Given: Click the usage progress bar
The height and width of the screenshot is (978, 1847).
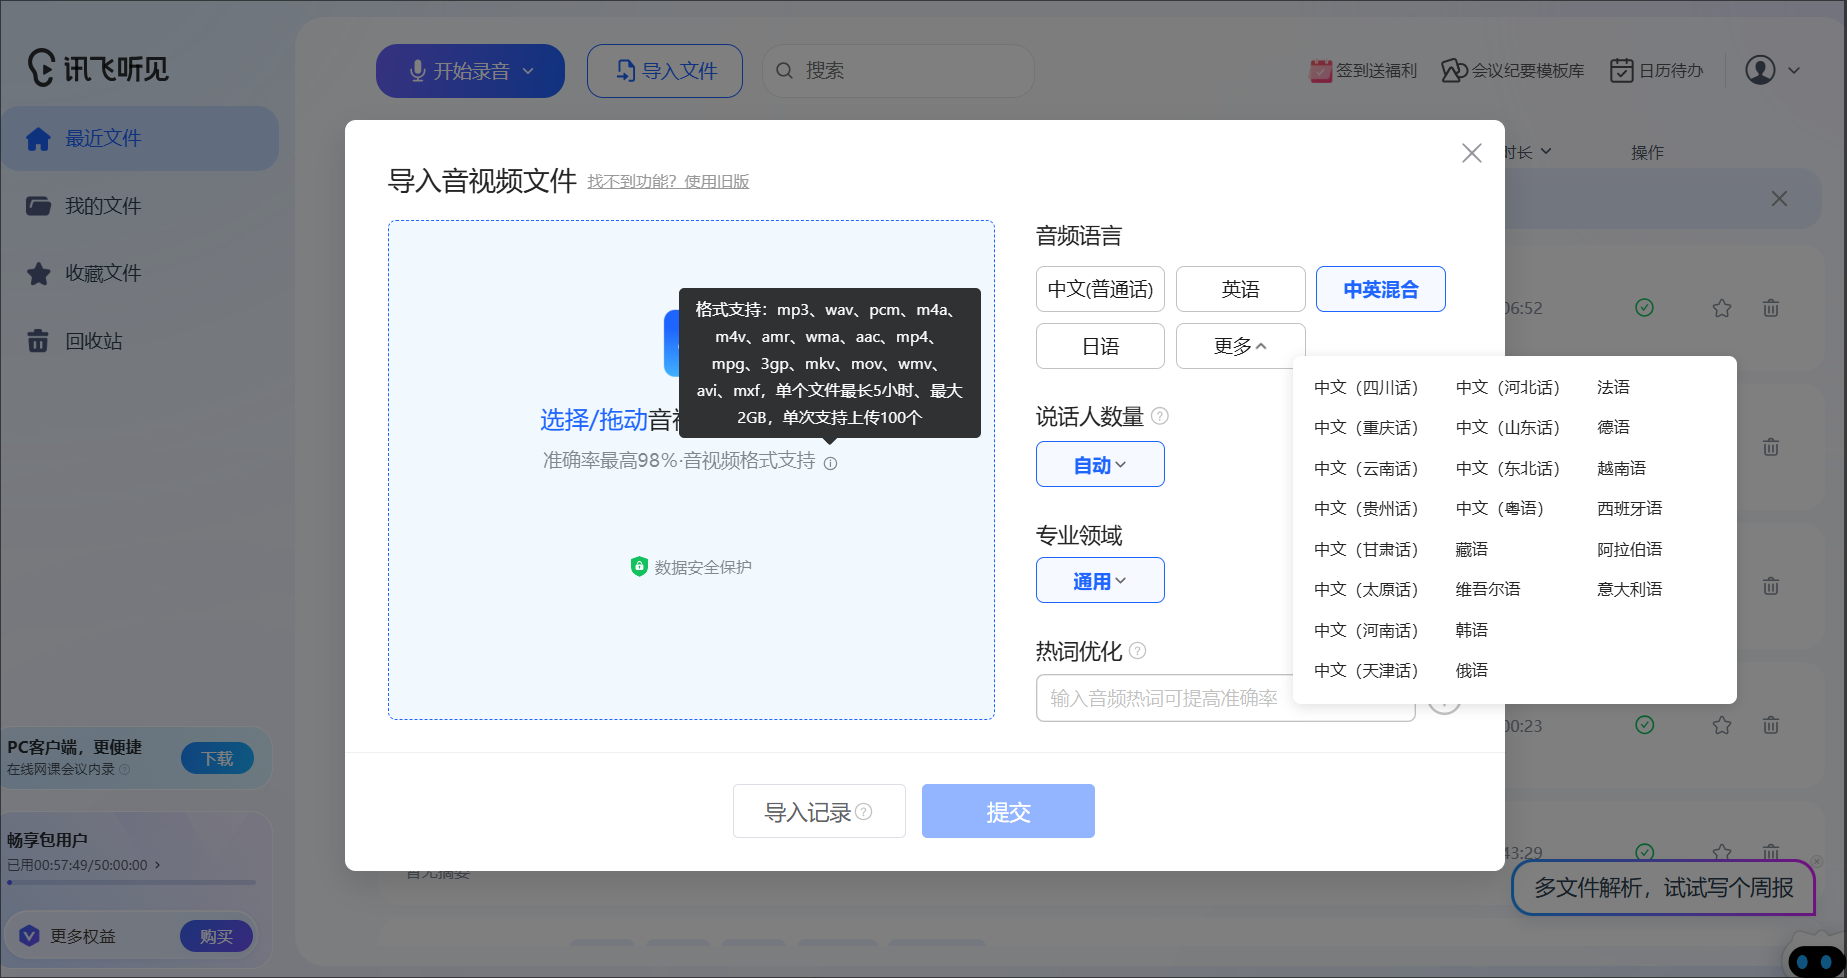Looking at the screenshot, I should point(132,882).
